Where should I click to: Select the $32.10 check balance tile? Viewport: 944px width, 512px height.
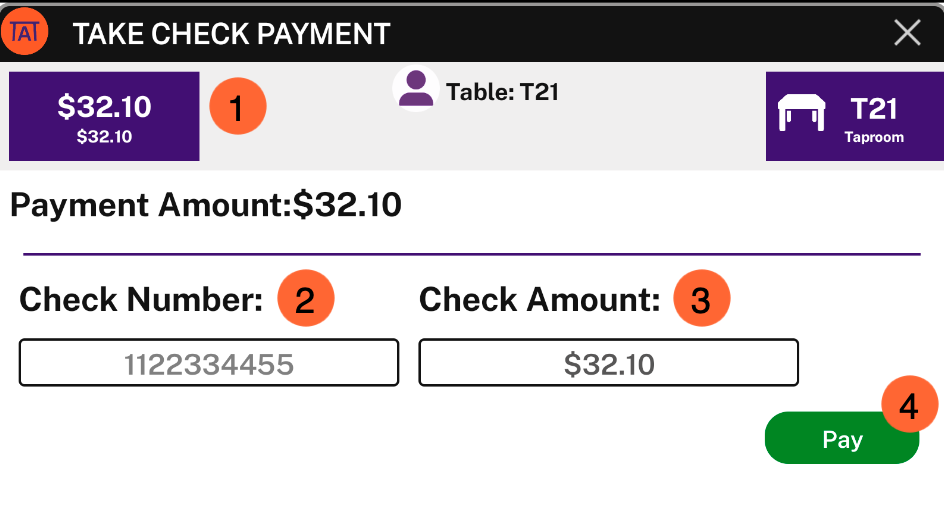tap(104, 116)
